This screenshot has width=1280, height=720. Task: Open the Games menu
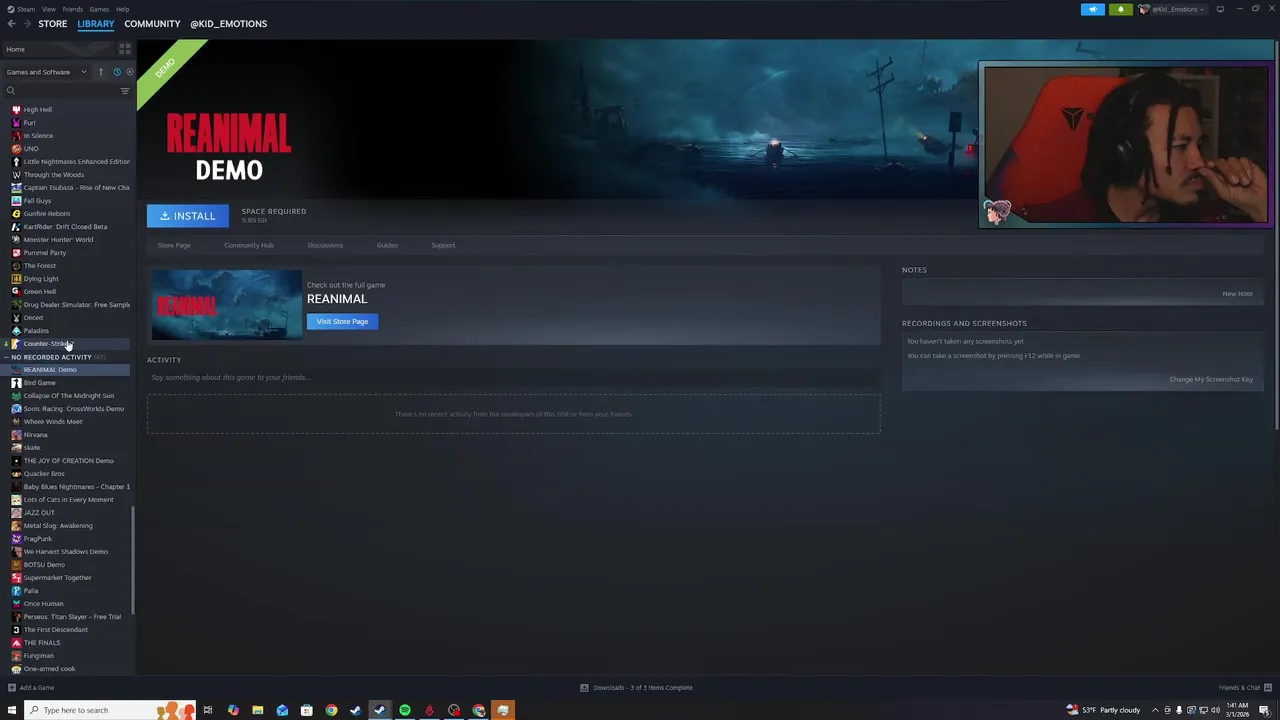point(99,9)
